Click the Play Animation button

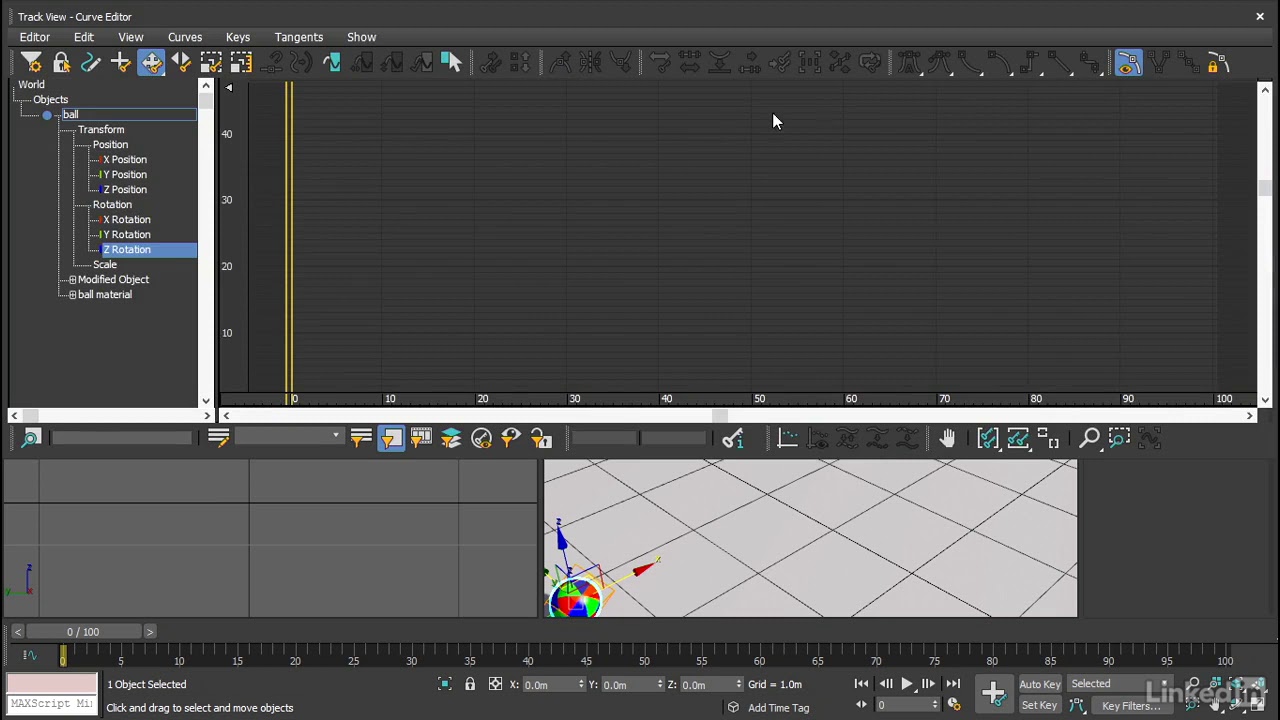click(907, 684)
